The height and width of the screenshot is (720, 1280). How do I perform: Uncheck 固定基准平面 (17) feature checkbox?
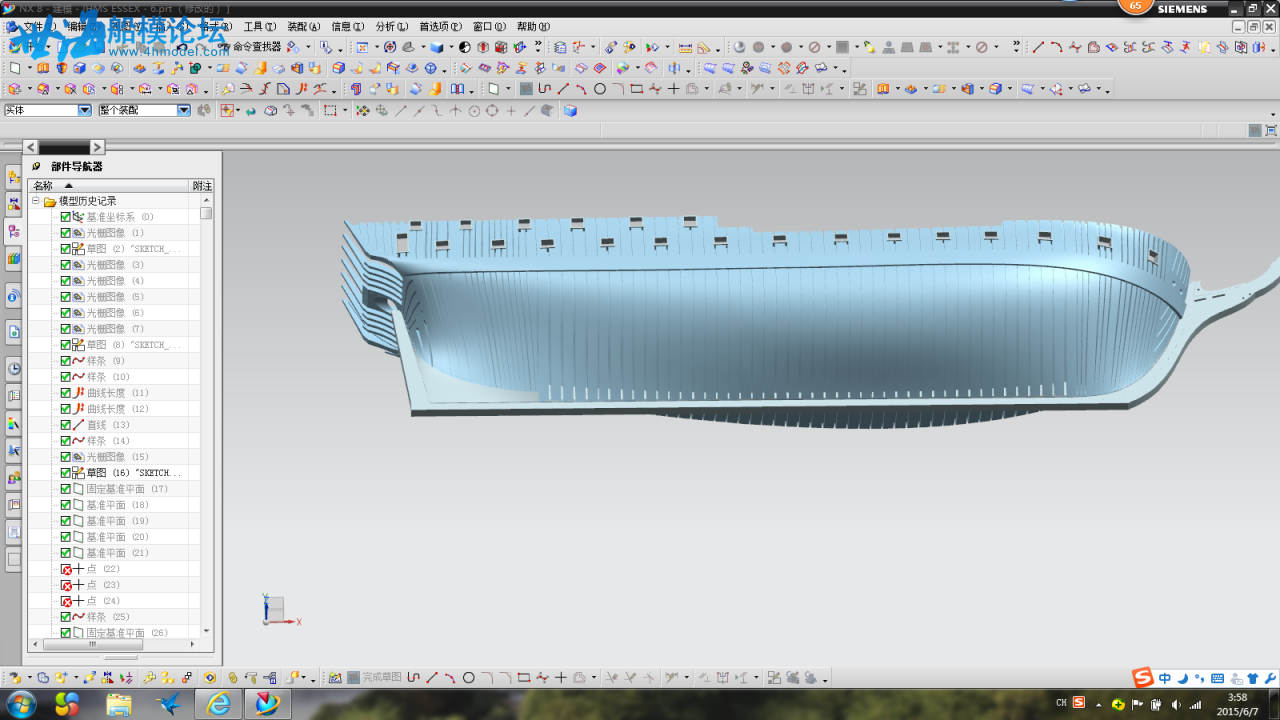click(x=66, y=489)
